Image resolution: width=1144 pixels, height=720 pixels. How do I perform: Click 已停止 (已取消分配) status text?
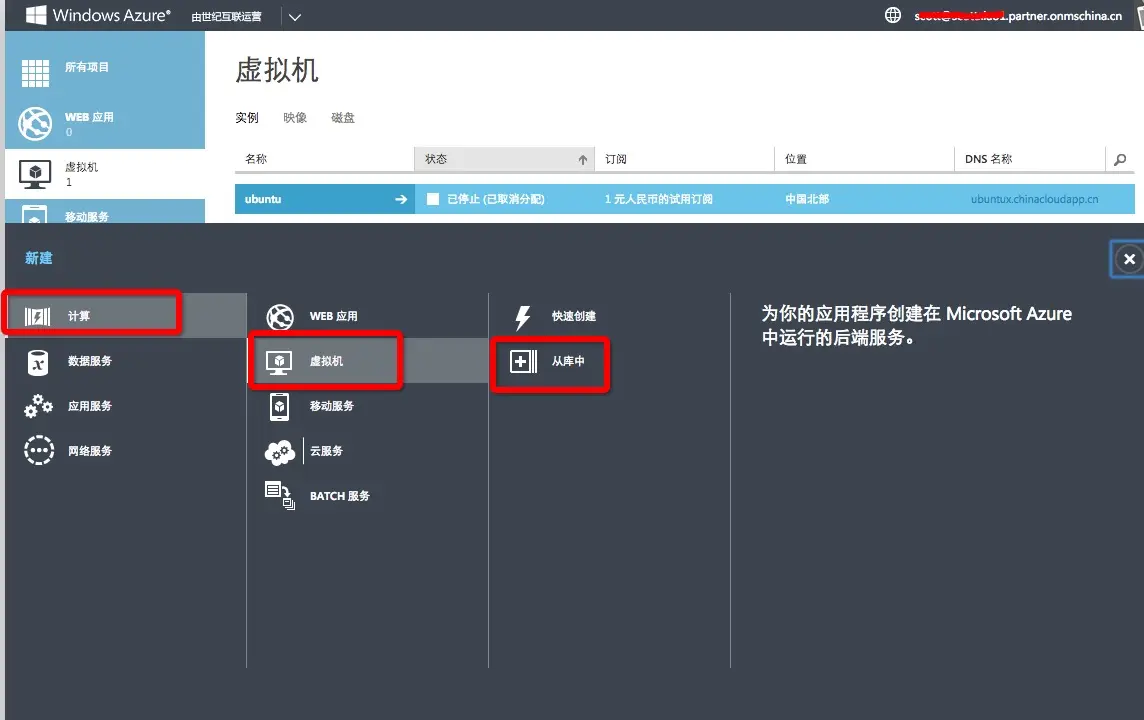click(495, 199)
